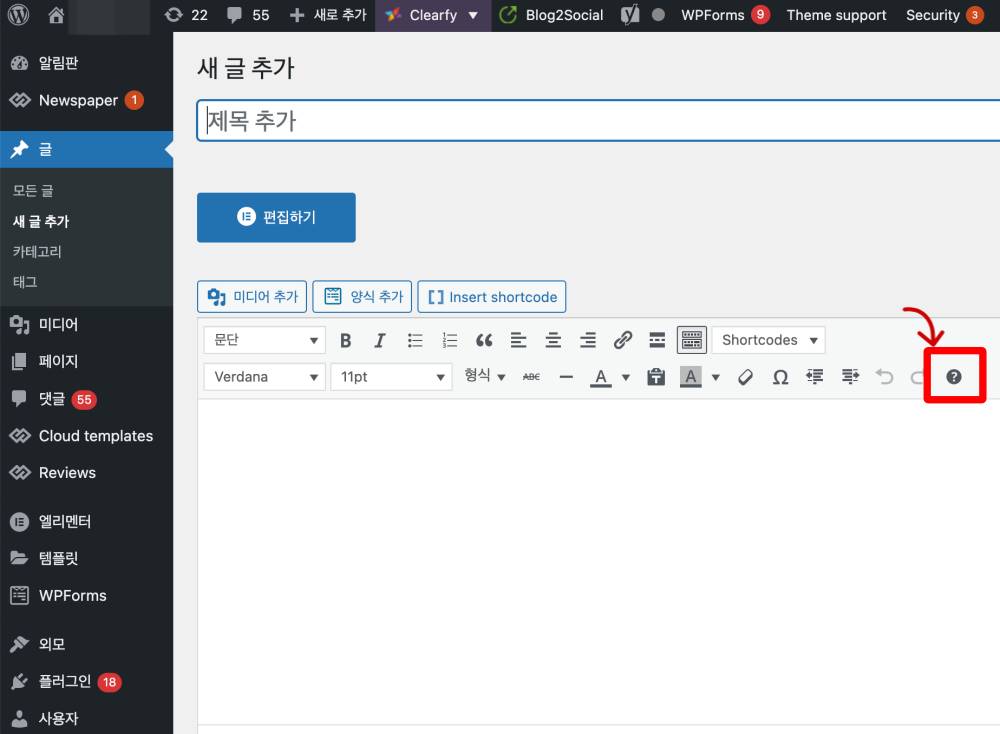Image resolution: width=1000 pixels, height=734 pixels.
Task: Open the background color picker arrow
Action: (716, 377)
